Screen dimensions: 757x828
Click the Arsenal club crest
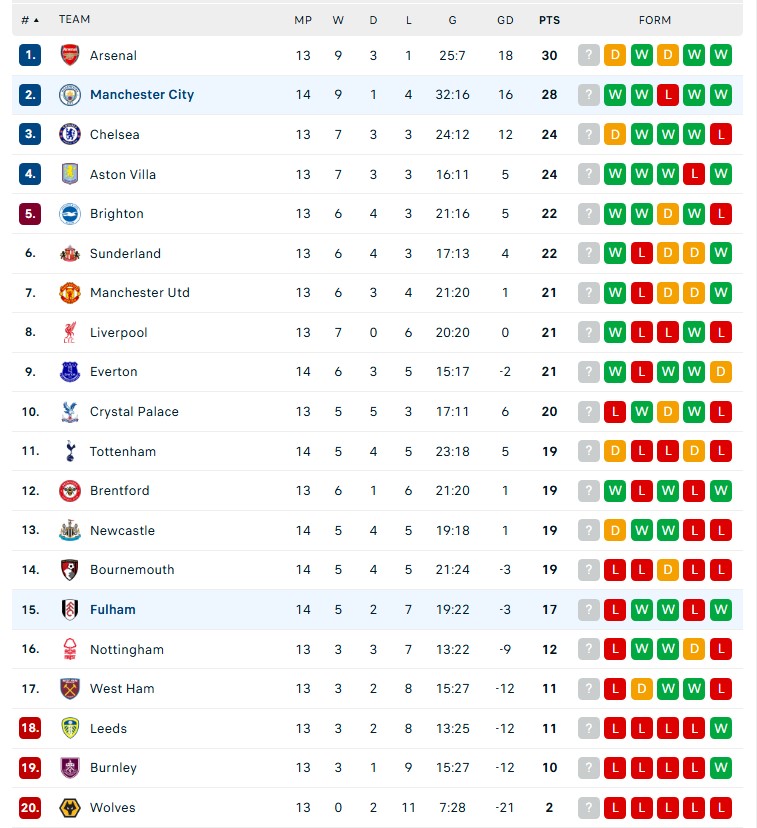69,55
